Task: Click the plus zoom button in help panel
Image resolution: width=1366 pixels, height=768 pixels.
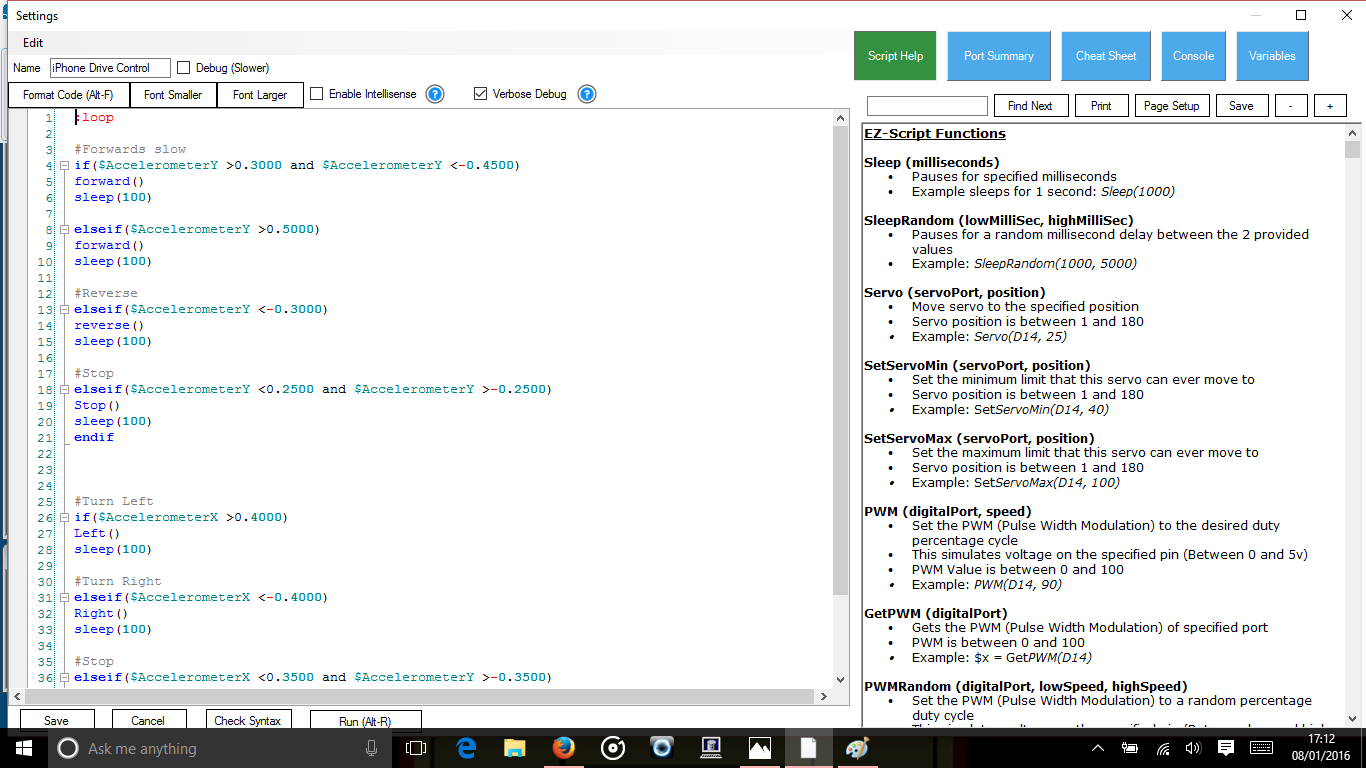Action: 1330,106
